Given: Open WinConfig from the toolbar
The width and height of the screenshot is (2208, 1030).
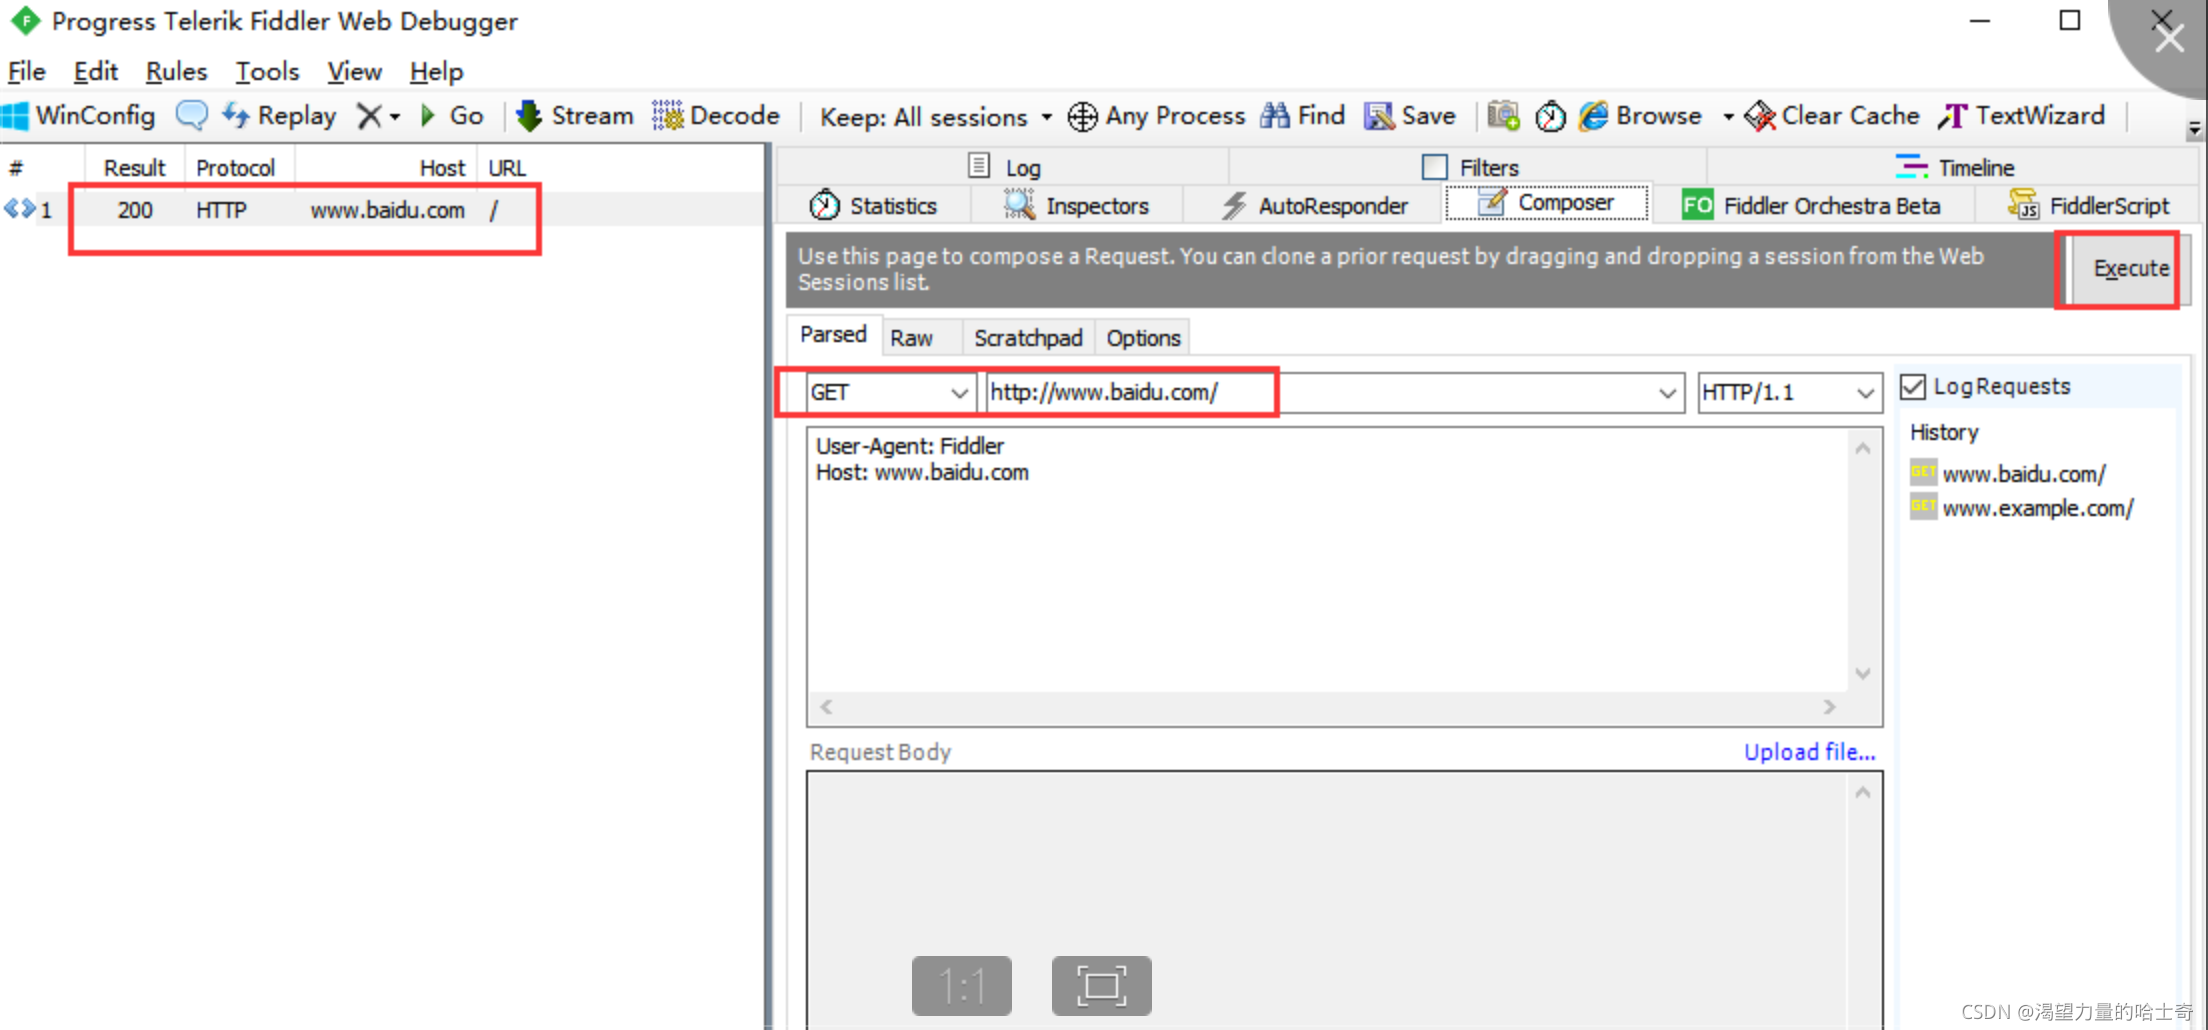Looking at the screenshot, I should pyautogui.click(x=78, y=116).
